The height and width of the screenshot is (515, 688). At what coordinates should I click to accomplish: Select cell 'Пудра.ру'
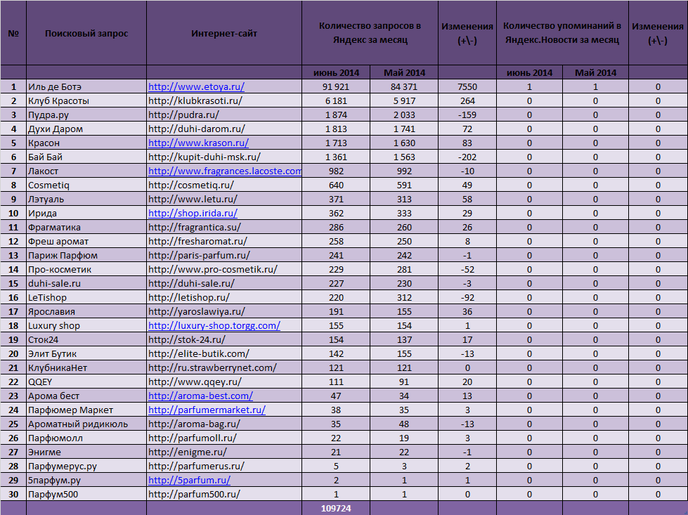pyautogui.click(x=86, y=115)
